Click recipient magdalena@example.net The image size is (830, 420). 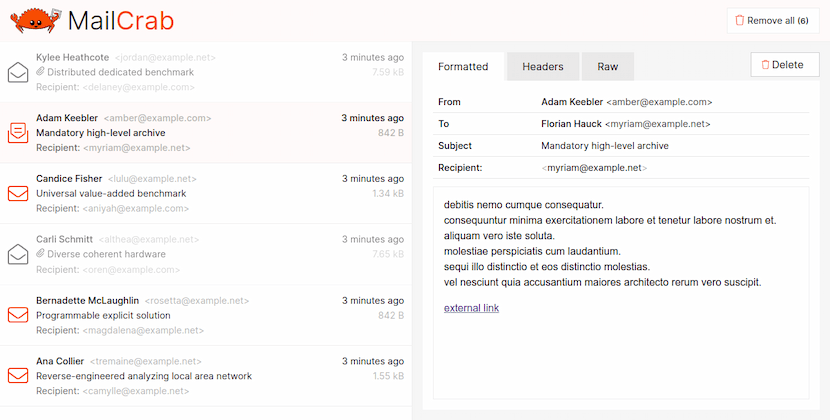pos(143,330)
